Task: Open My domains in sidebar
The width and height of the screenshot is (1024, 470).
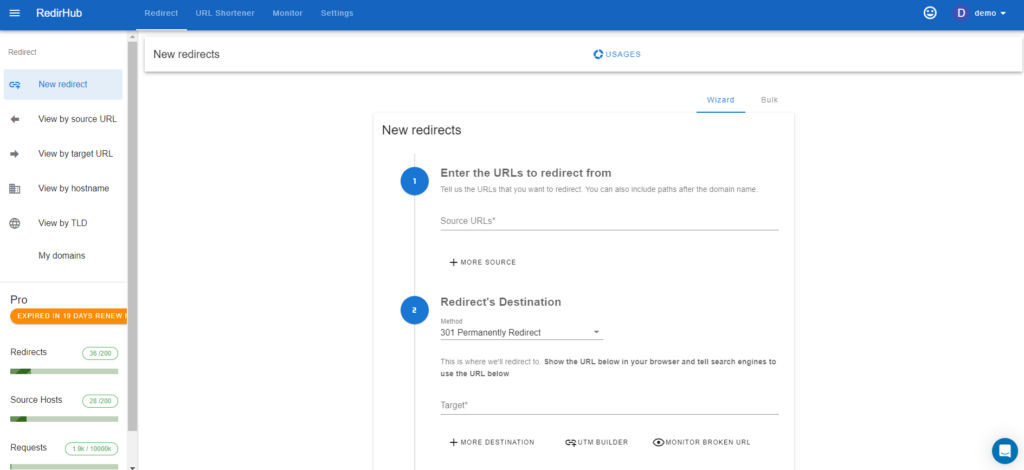Action: [x=62, y=256]
